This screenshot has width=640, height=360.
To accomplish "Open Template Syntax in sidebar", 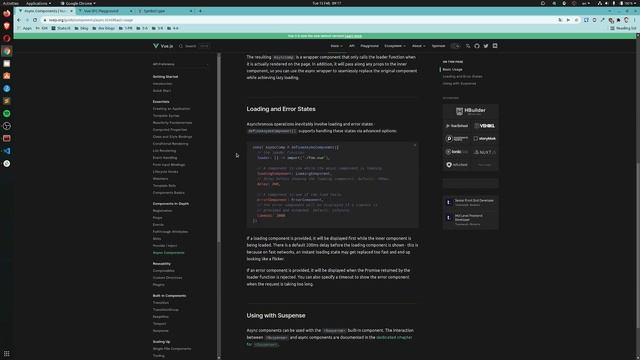I will 166,116.
